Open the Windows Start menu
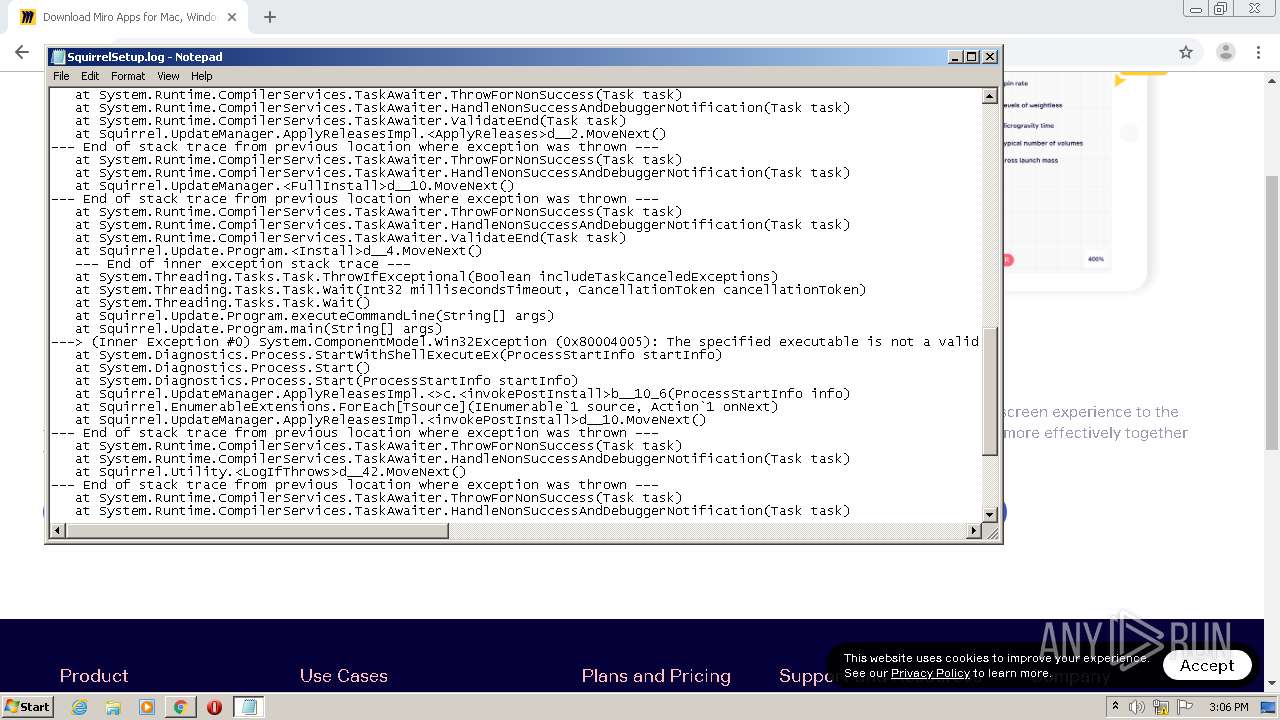The image size is (1280, 720). coord(27,706)
